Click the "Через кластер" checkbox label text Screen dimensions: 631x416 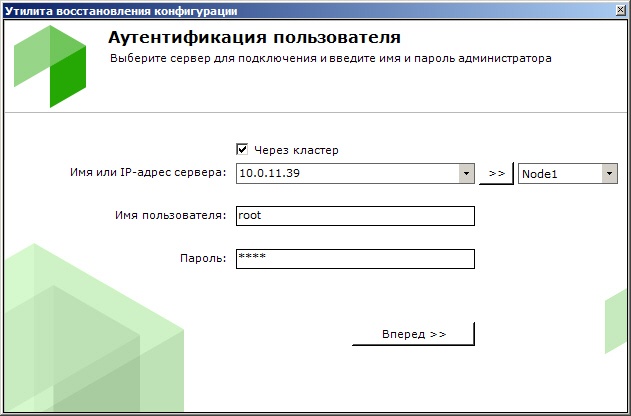297,150
